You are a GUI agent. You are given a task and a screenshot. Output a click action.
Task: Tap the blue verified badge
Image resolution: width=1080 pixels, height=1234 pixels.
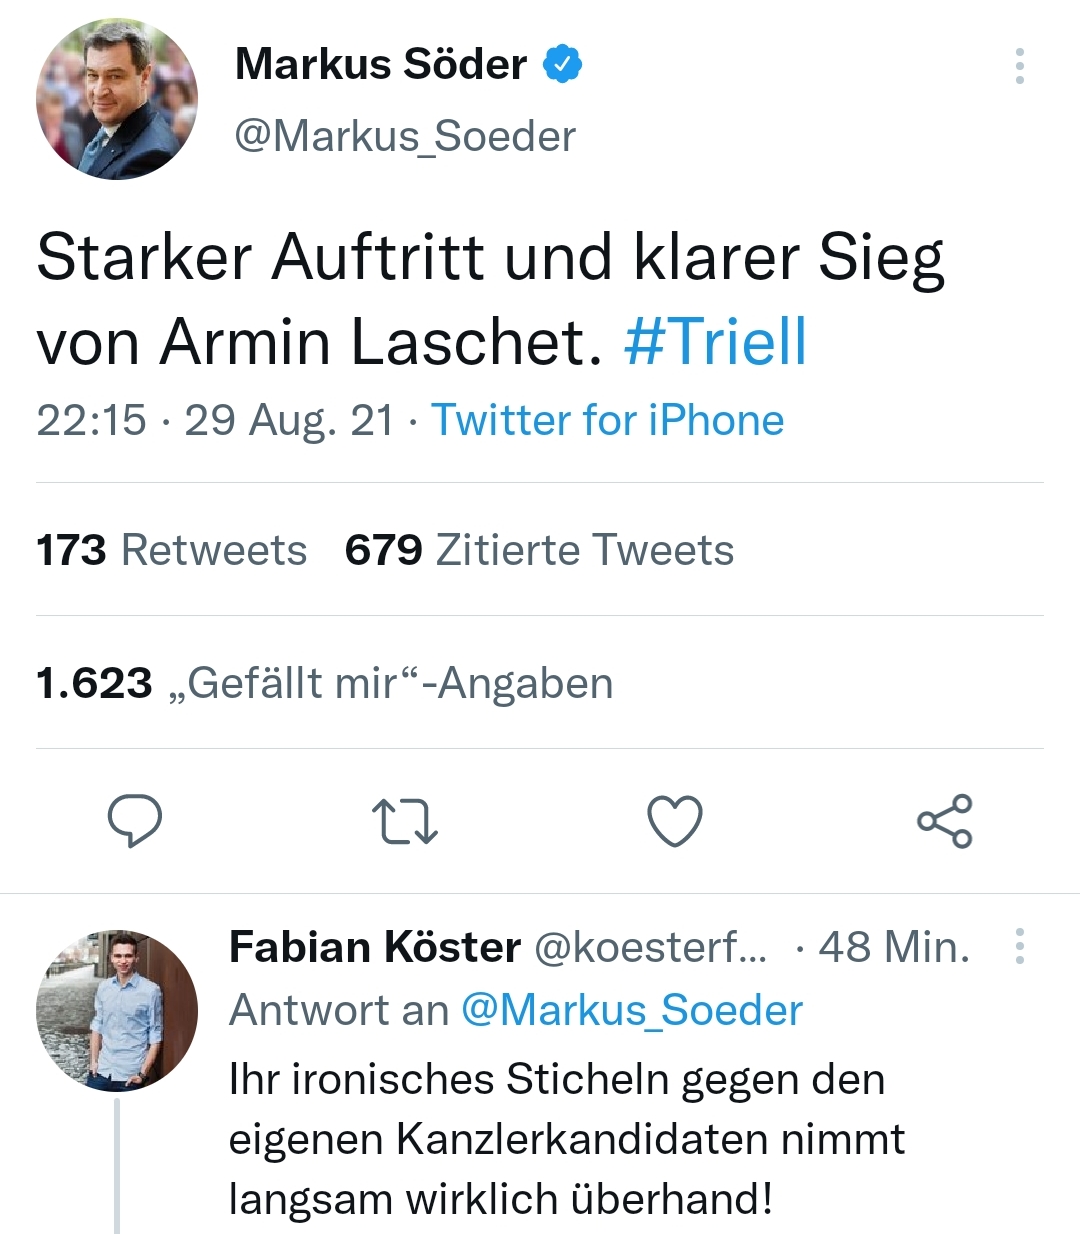(x=562, y=65)
